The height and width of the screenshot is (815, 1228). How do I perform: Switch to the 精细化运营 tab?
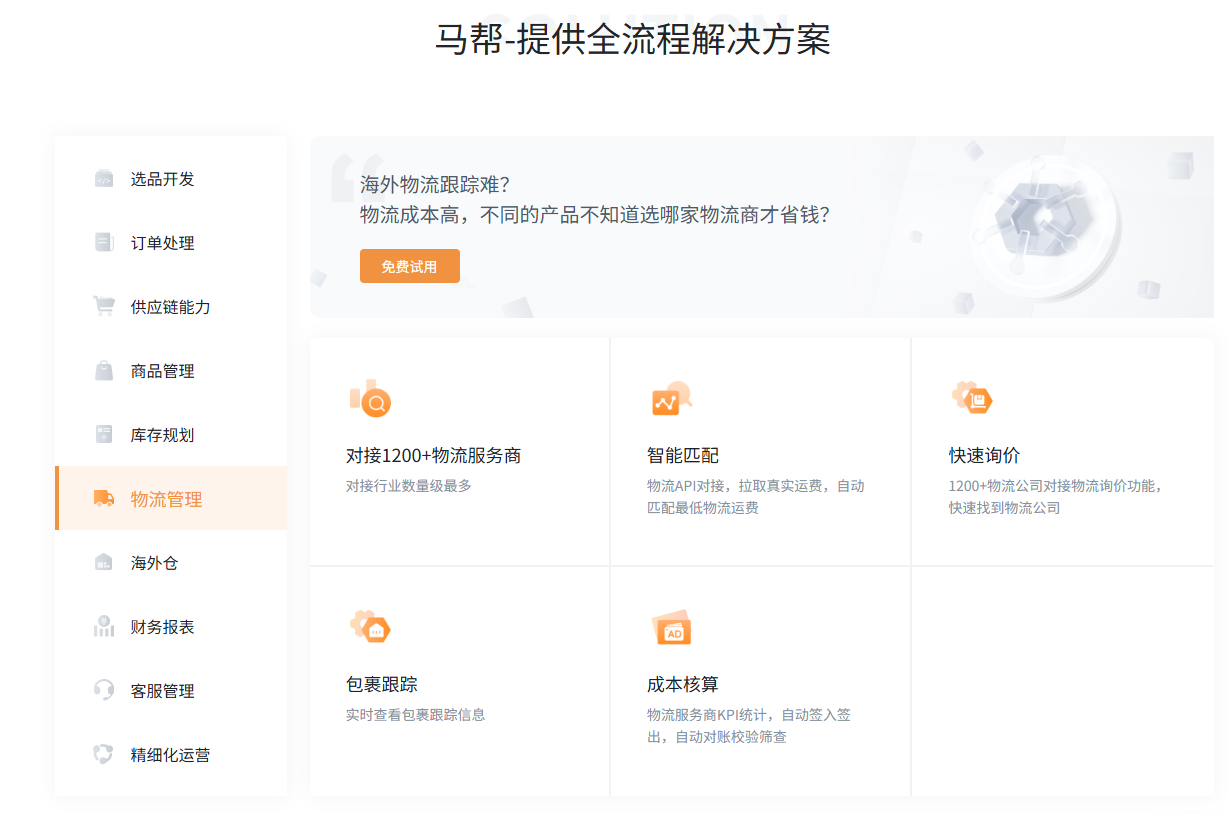[170, 755]
